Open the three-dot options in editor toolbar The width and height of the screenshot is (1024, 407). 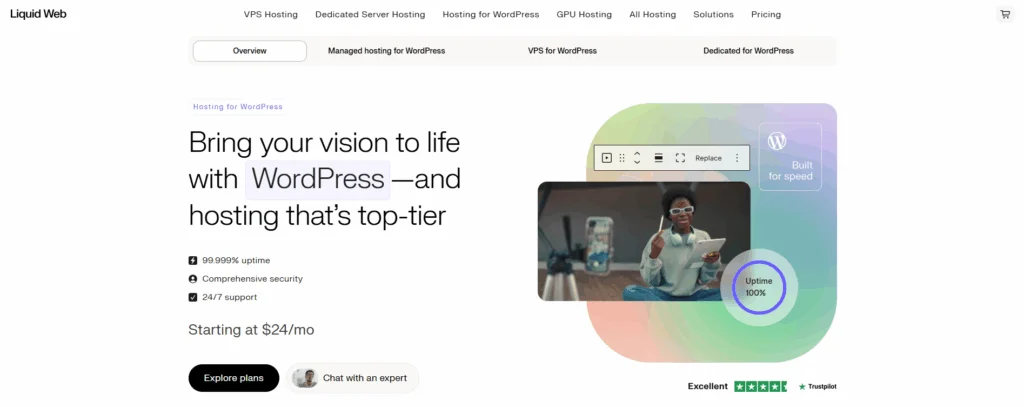coord(737,158)
